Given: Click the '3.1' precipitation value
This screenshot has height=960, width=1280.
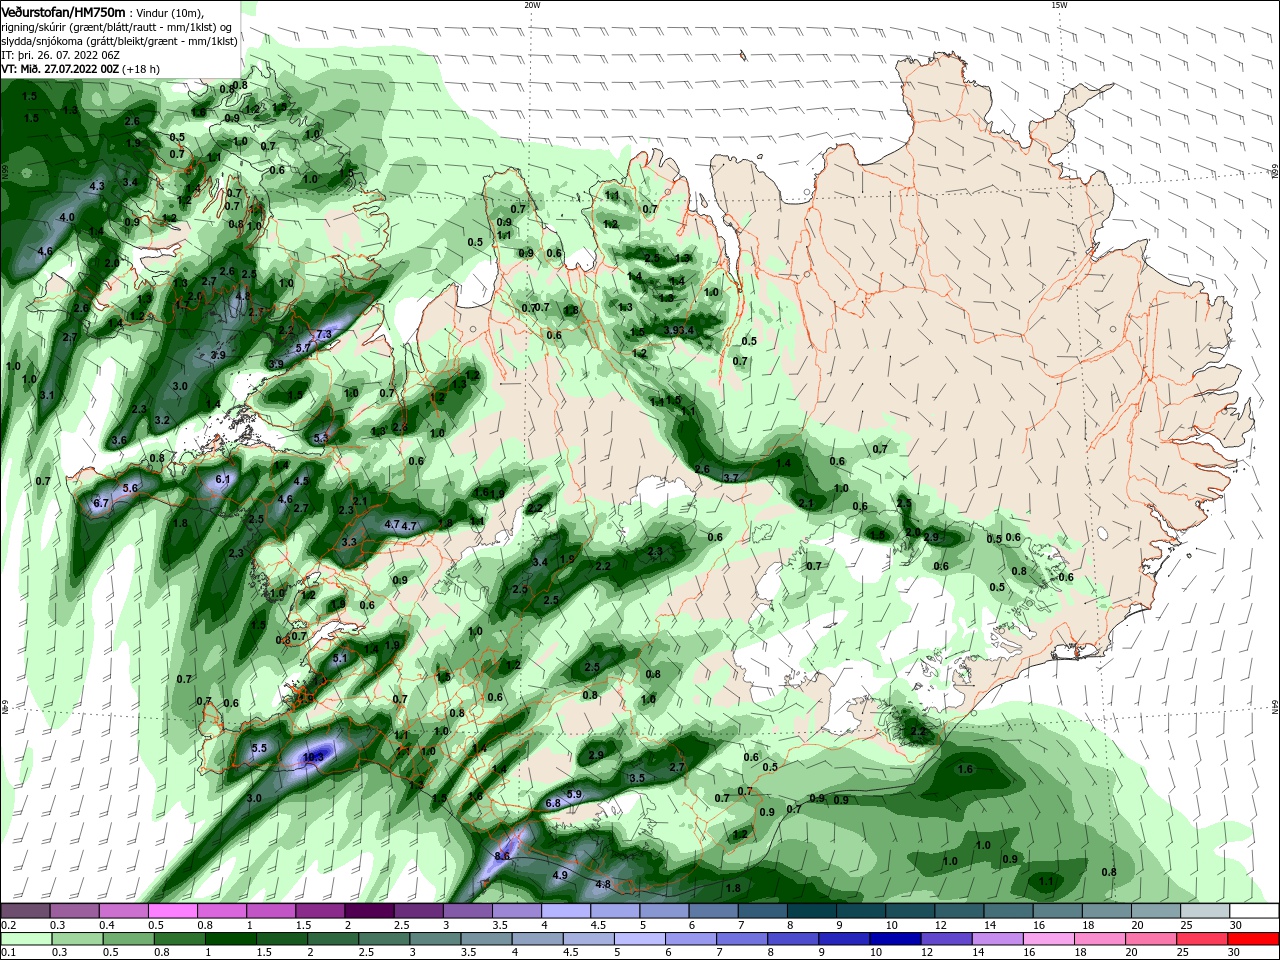Looking at the screenshot, I should point(47,396).
